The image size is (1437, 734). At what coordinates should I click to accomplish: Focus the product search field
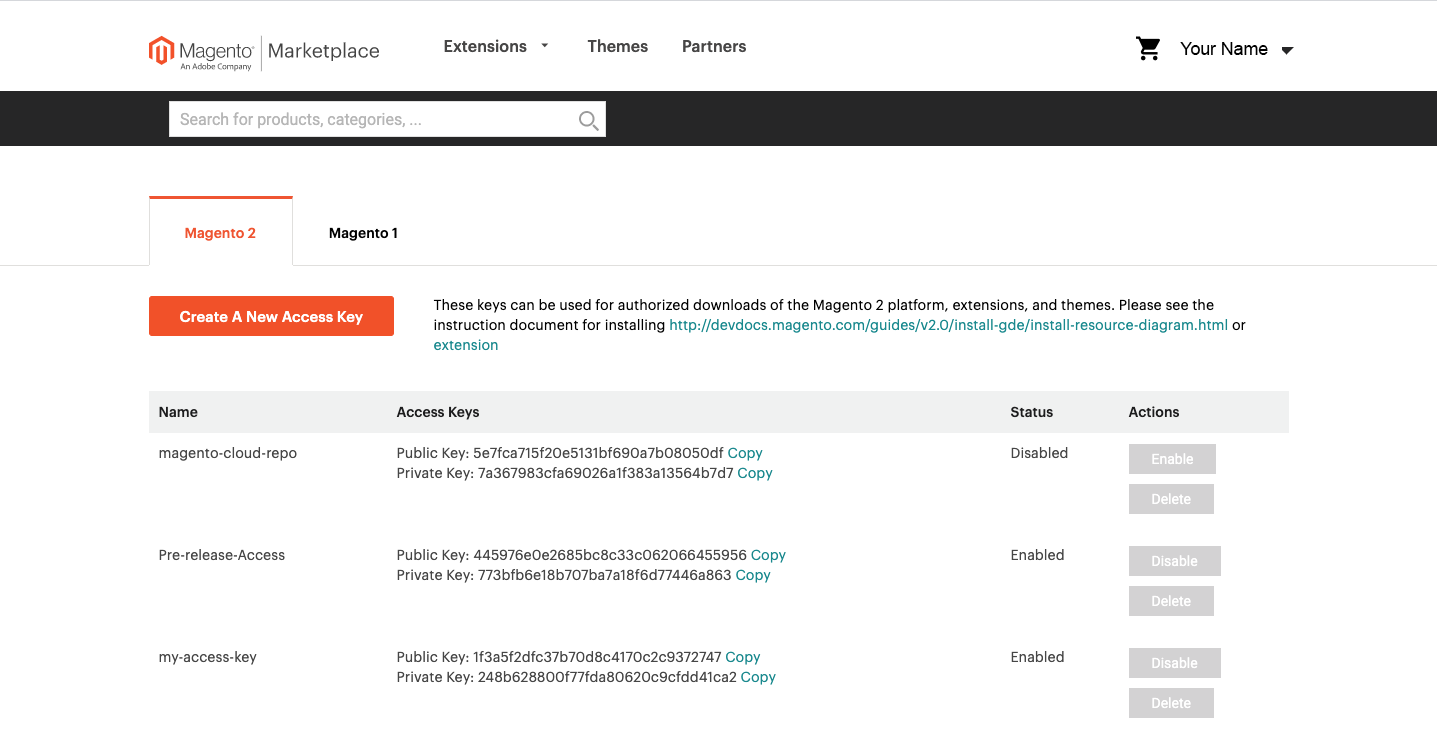[387, 119]
